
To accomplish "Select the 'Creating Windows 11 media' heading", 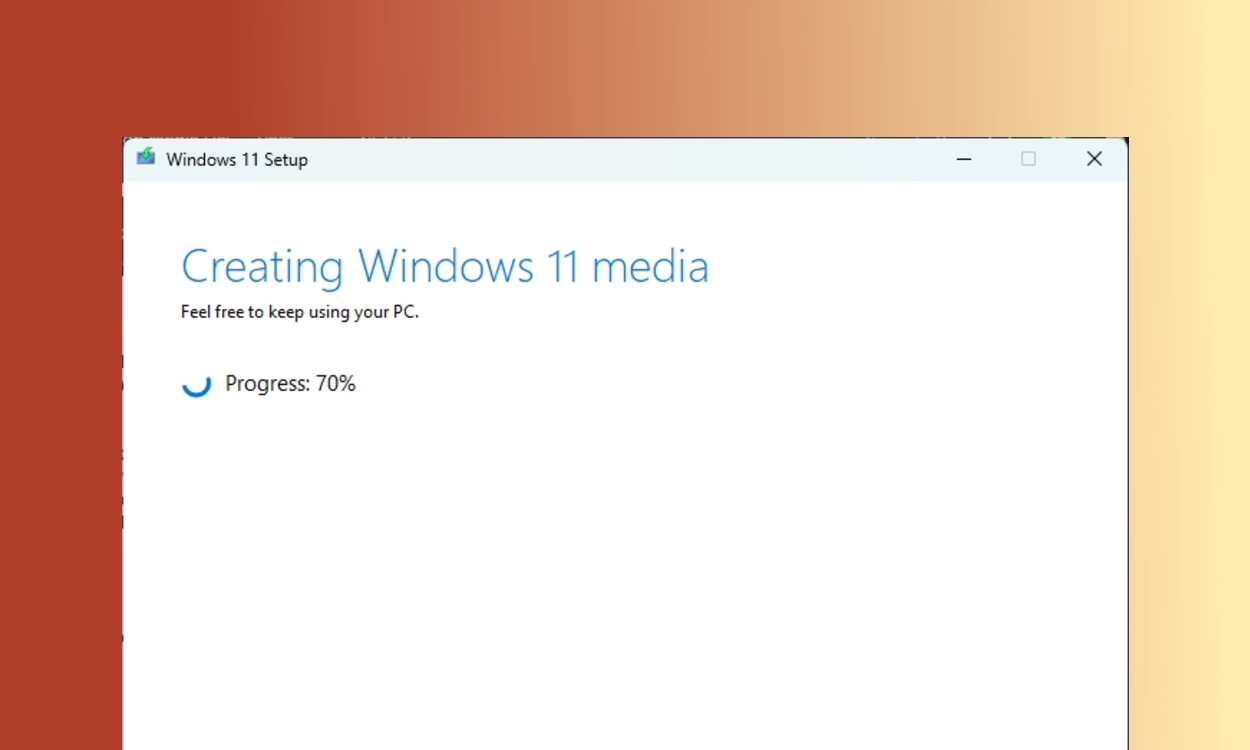I will (444, 266).
